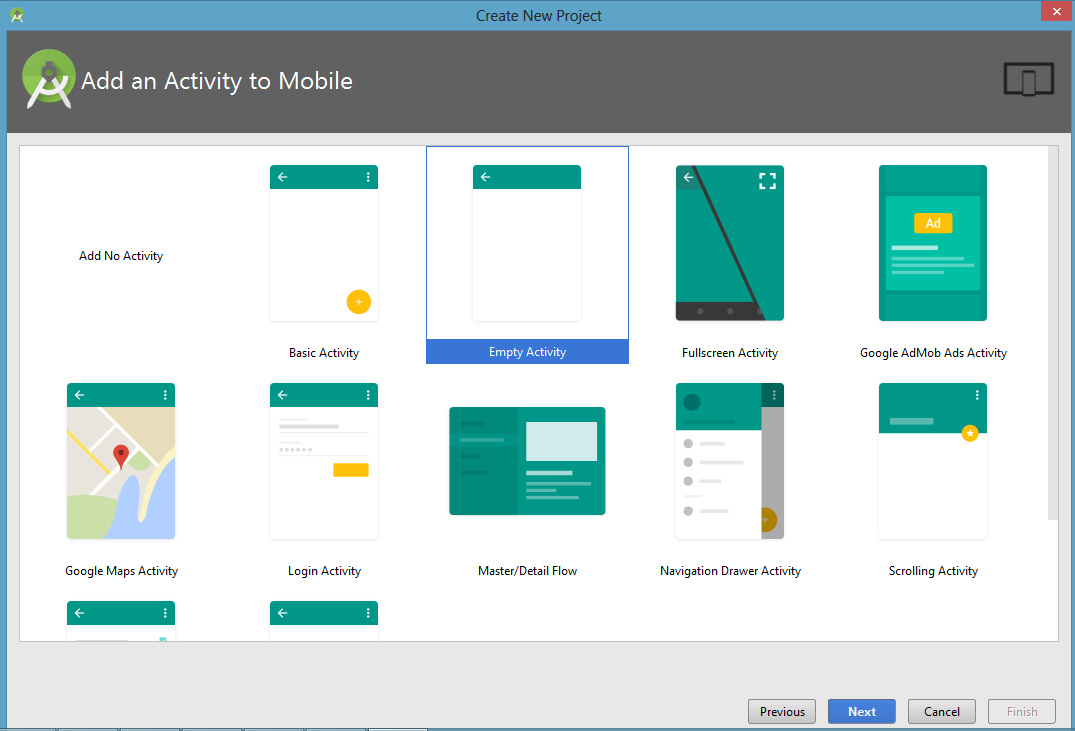Viewport: 1075px width, 731px height.
Task: Click the Fullscreen Activity label
Action: pos(729,352)
